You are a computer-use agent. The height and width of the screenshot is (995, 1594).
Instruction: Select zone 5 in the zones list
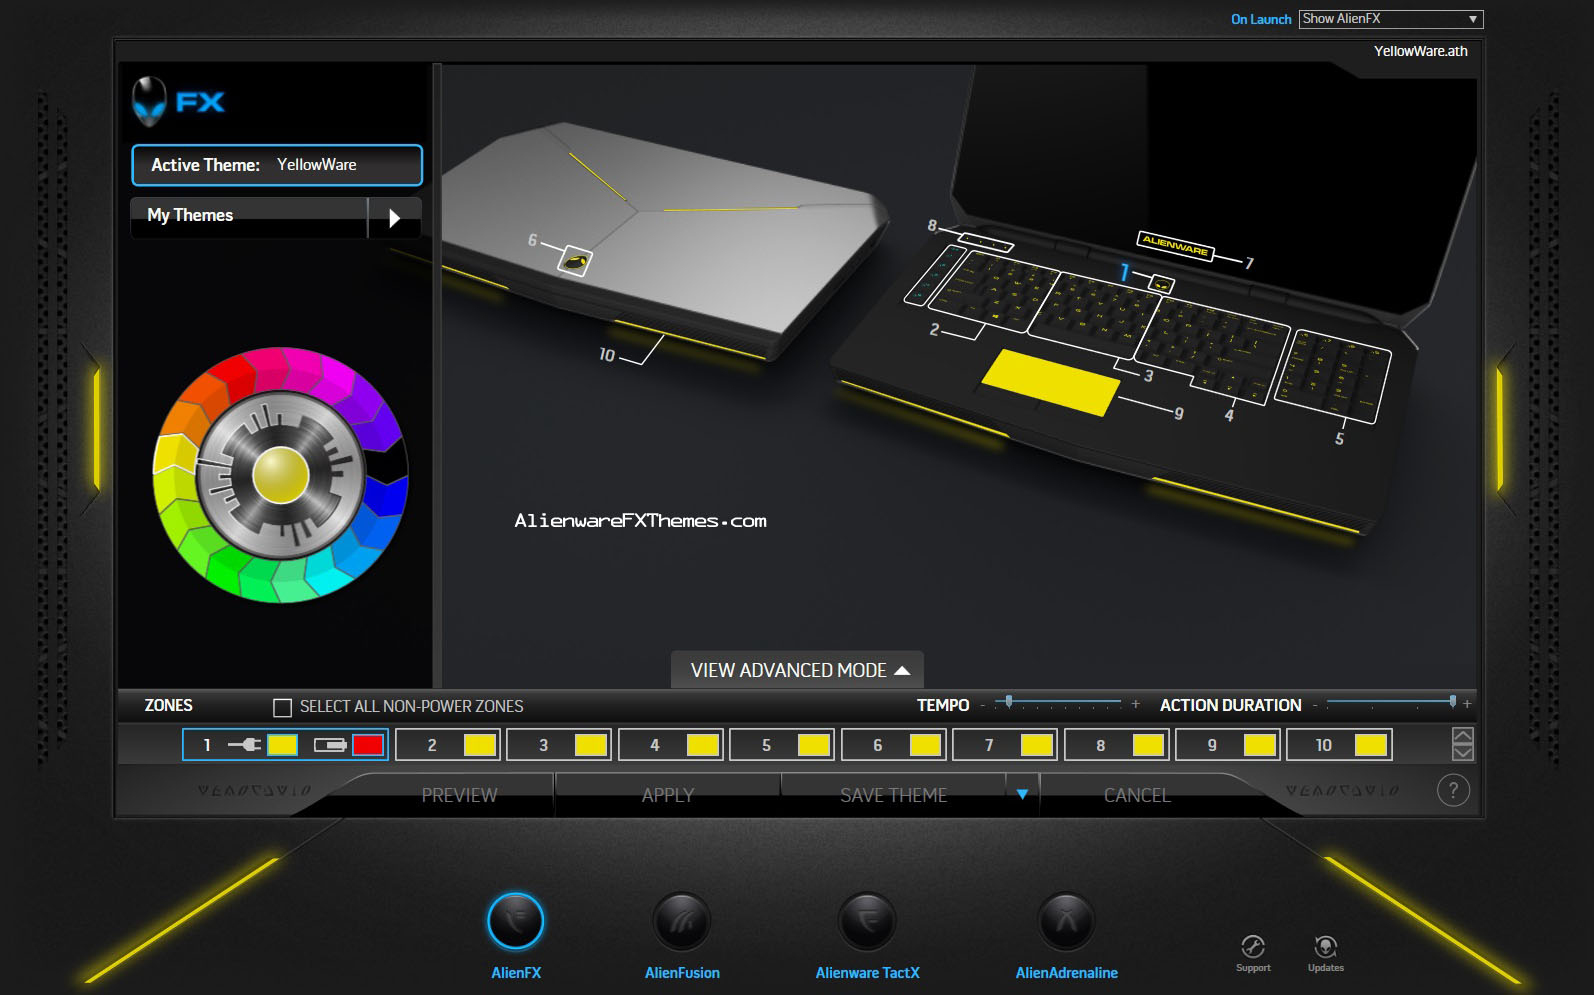pyautogui.click(x=782, y=745)
